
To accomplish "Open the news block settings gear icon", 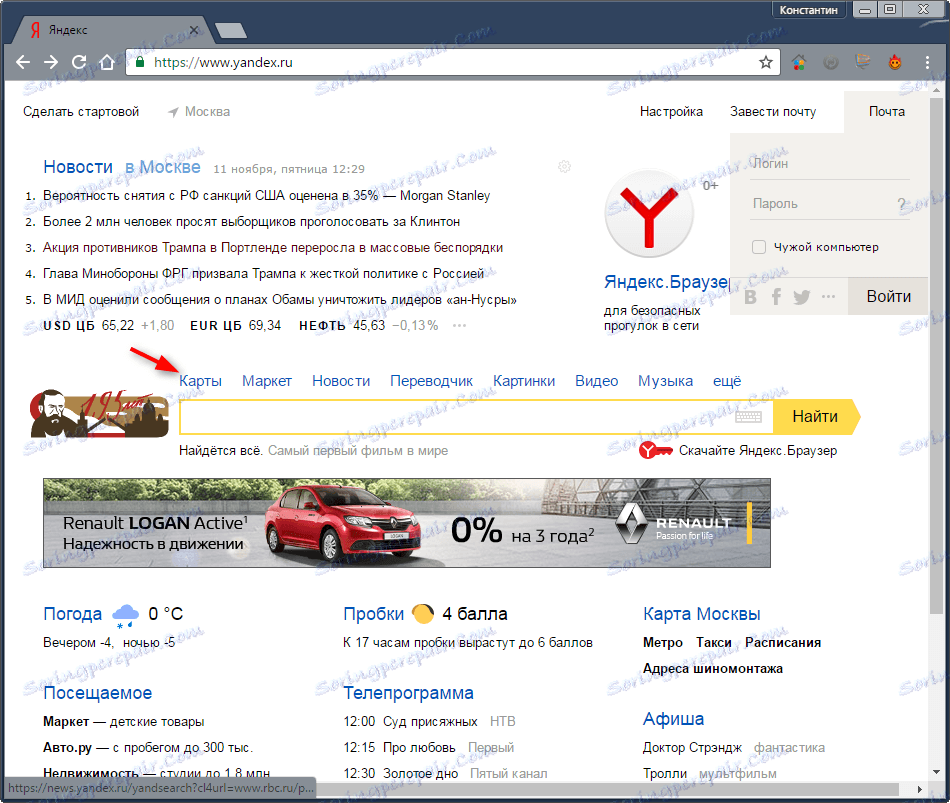I will tap(564, 167).
